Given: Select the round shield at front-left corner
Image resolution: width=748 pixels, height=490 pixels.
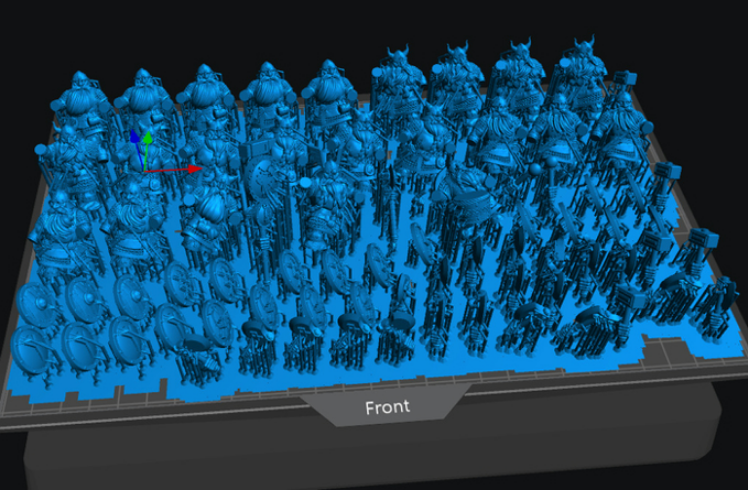Looking at the screenshot, I should (36, 345).
